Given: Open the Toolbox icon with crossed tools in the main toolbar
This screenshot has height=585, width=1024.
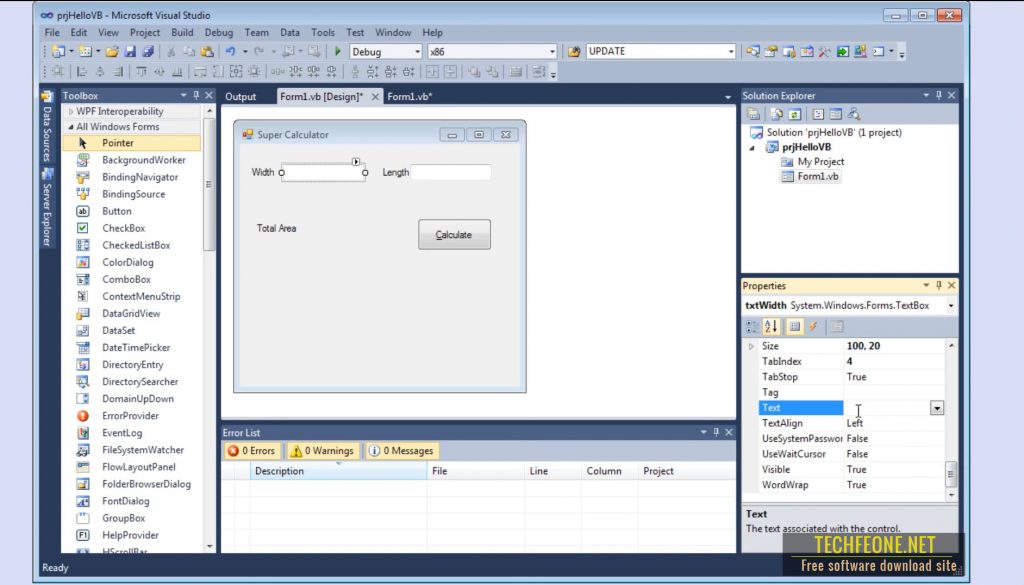Looking at the screenshot, I should click(824, 52).
